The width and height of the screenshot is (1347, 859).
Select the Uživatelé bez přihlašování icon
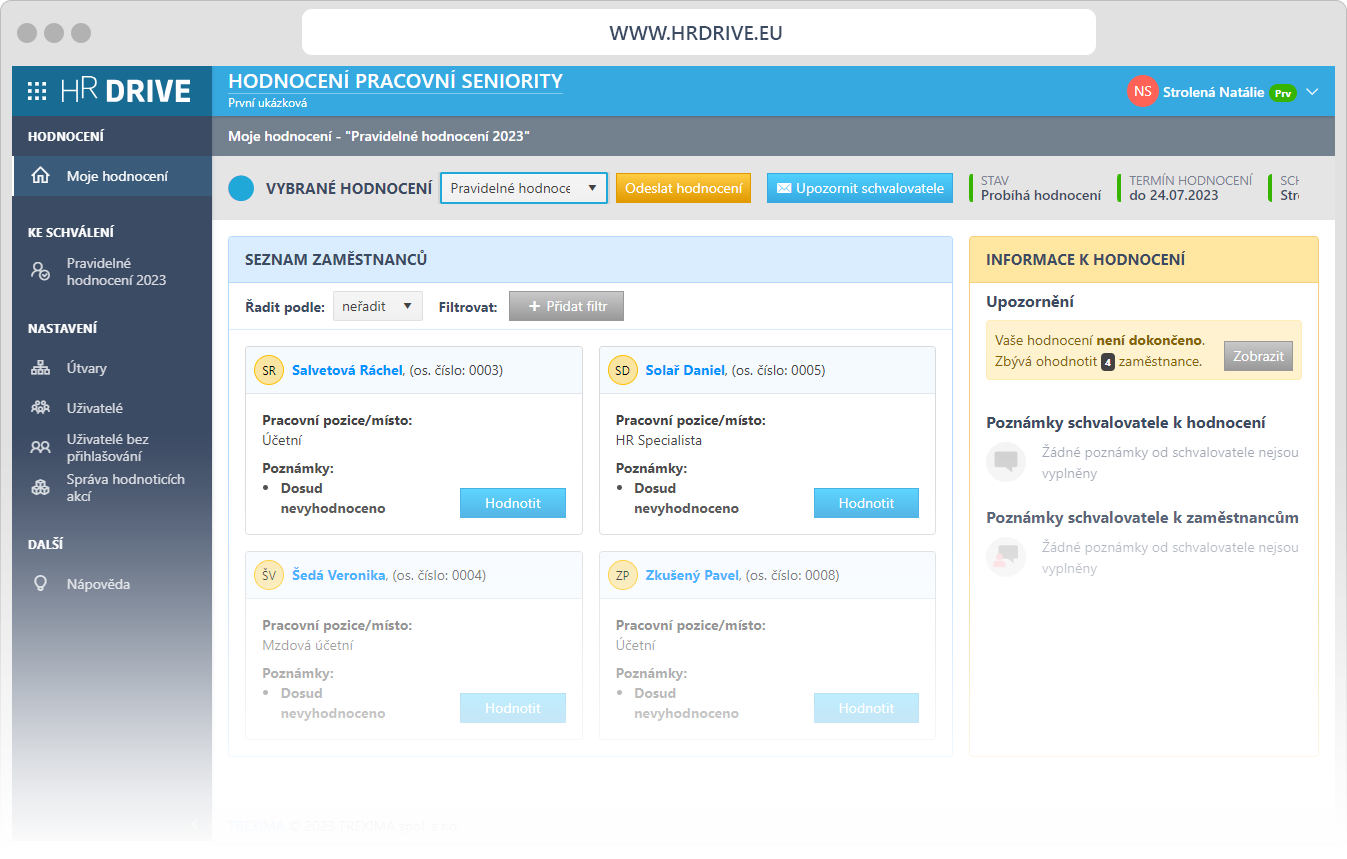pyautogui.click(x=40, y=444)
